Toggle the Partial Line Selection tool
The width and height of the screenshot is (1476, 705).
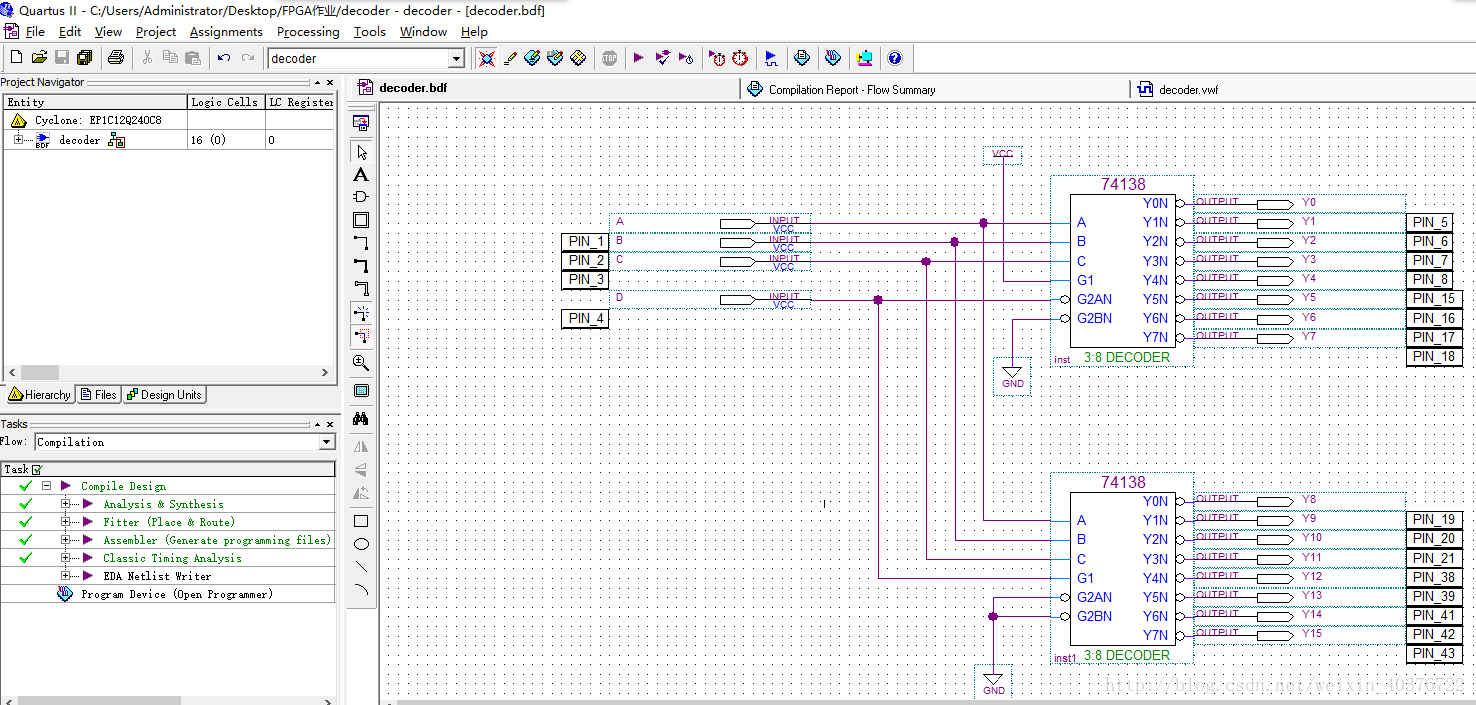(x=361, y=336)
